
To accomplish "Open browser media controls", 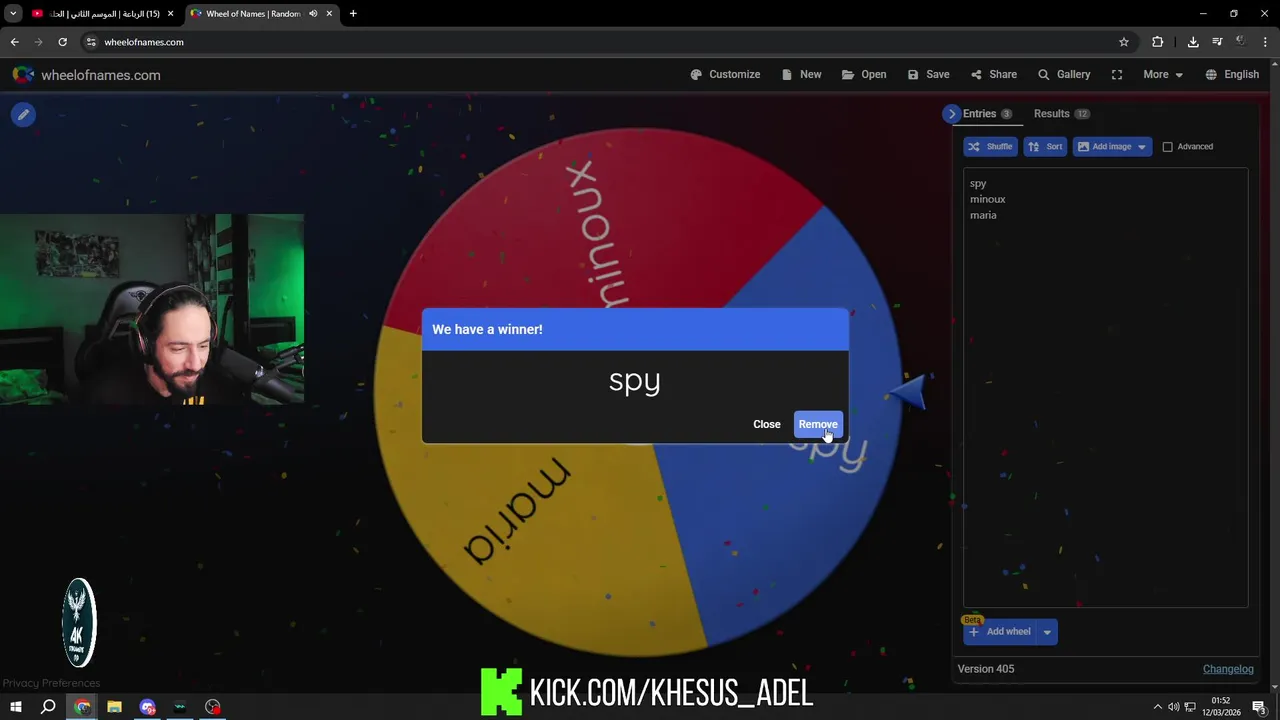I will [1217, 42].
